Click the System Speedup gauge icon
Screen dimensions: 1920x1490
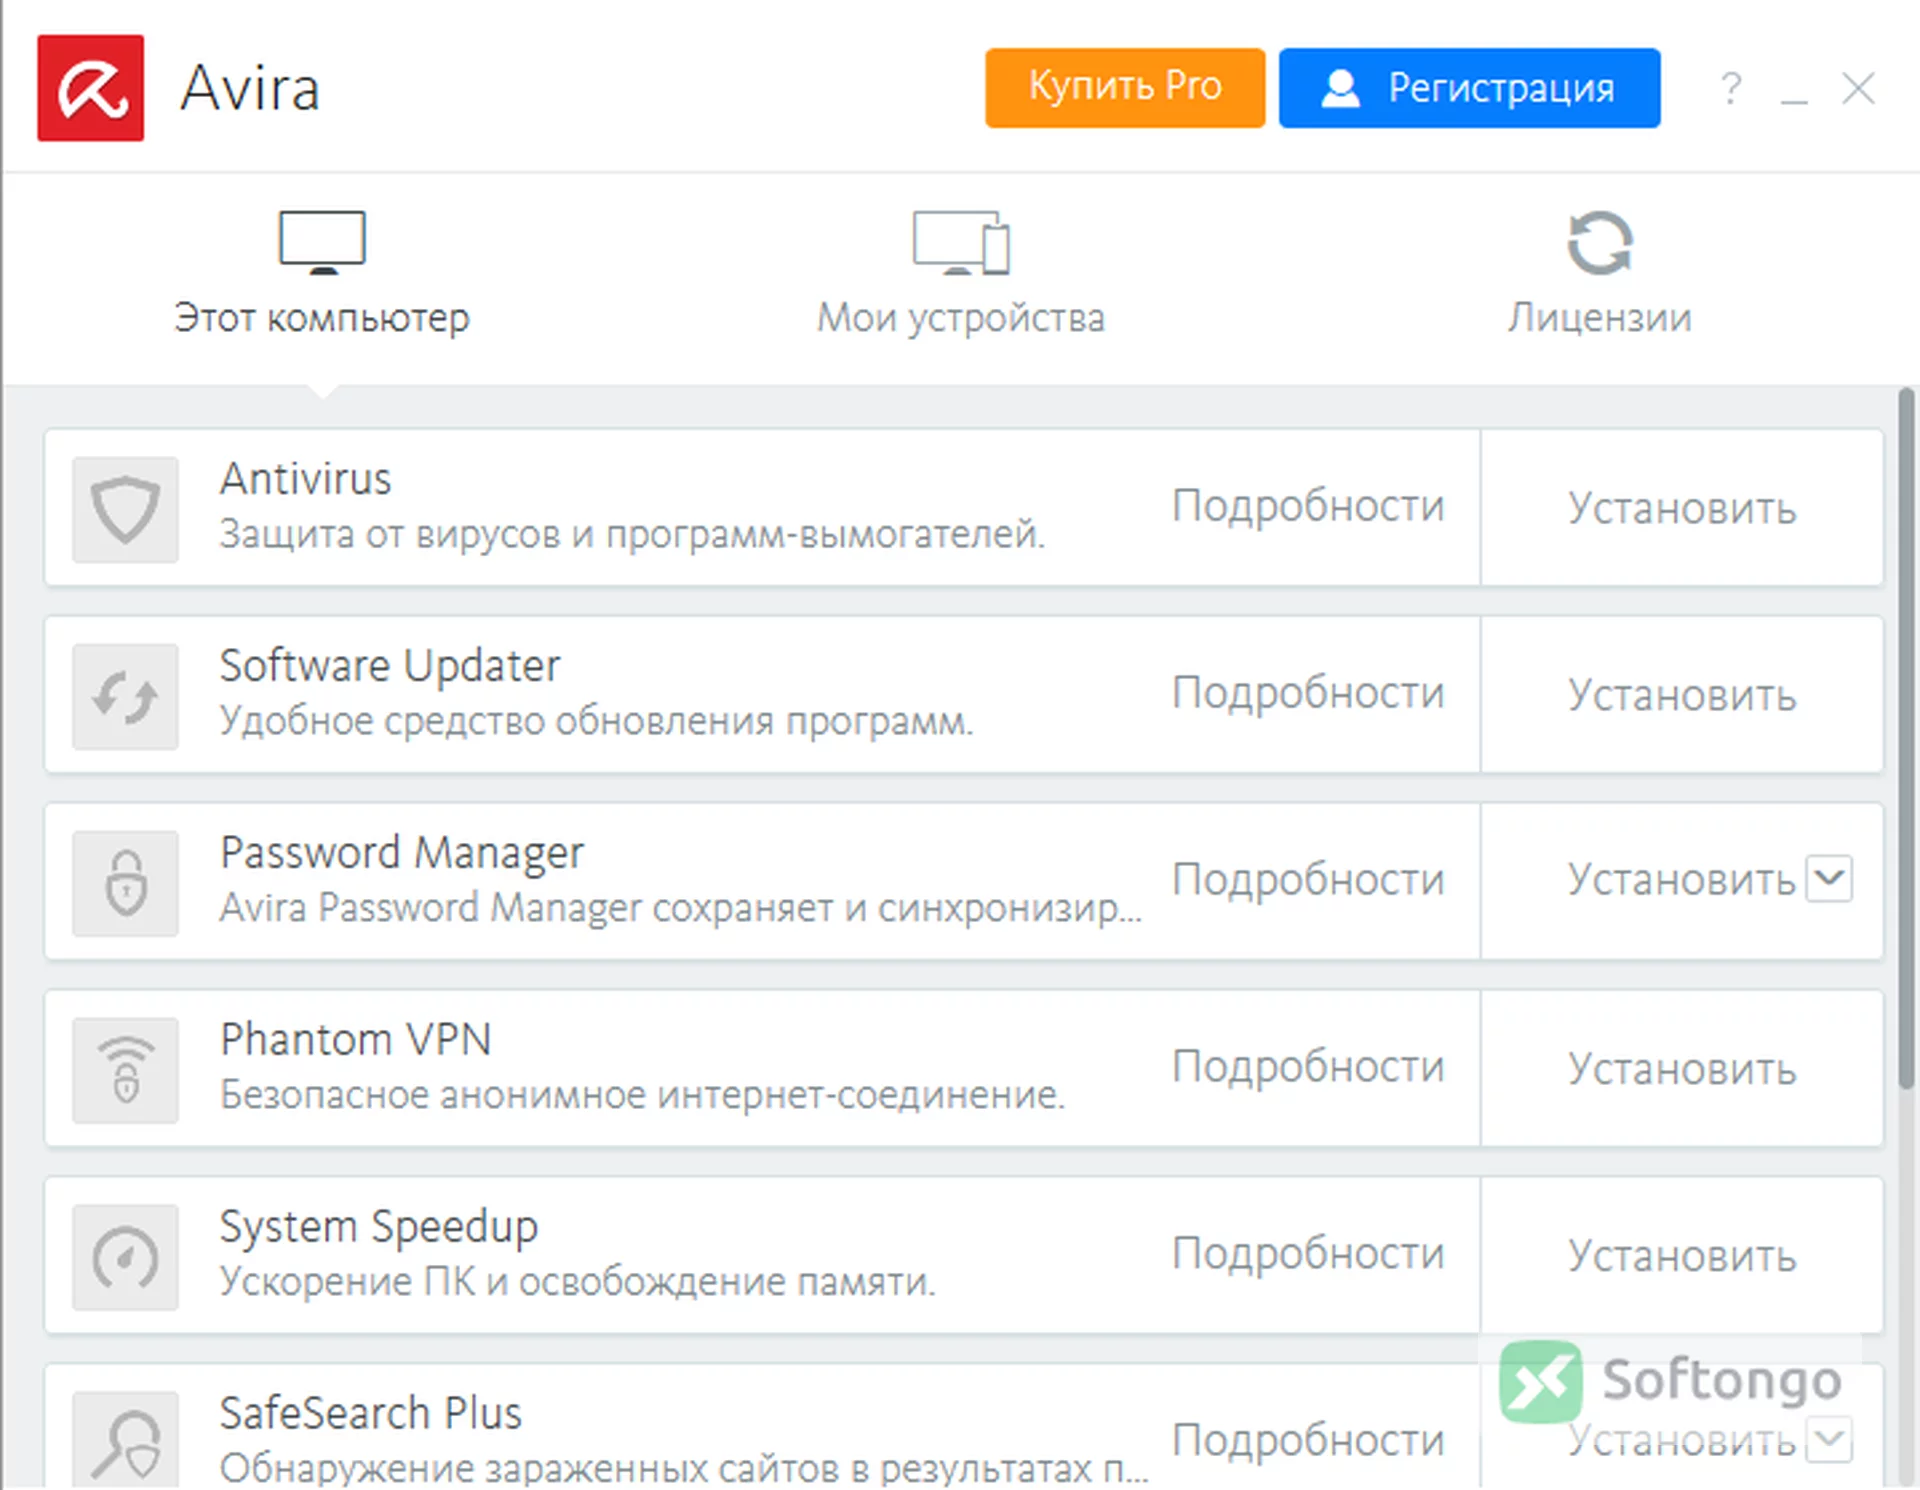(x=125, y=1258)
